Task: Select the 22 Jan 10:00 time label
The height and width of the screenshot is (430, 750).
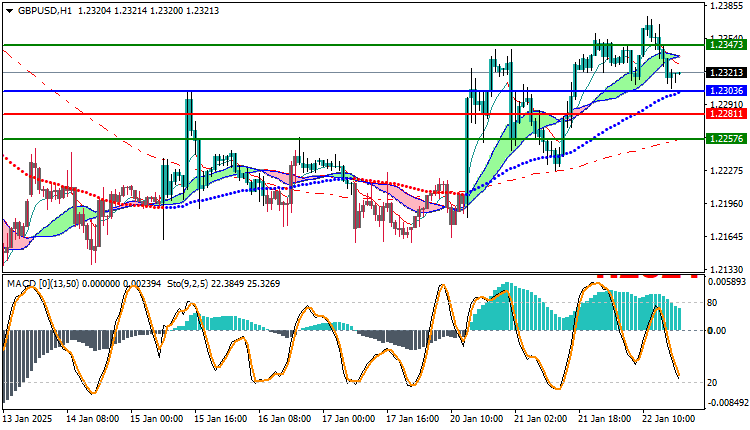Action: pyautogui.click(x=669, y=419)
